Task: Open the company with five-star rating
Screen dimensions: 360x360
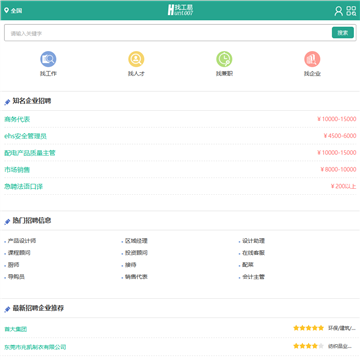Action: pyautogui.click(x=15, y=329)
